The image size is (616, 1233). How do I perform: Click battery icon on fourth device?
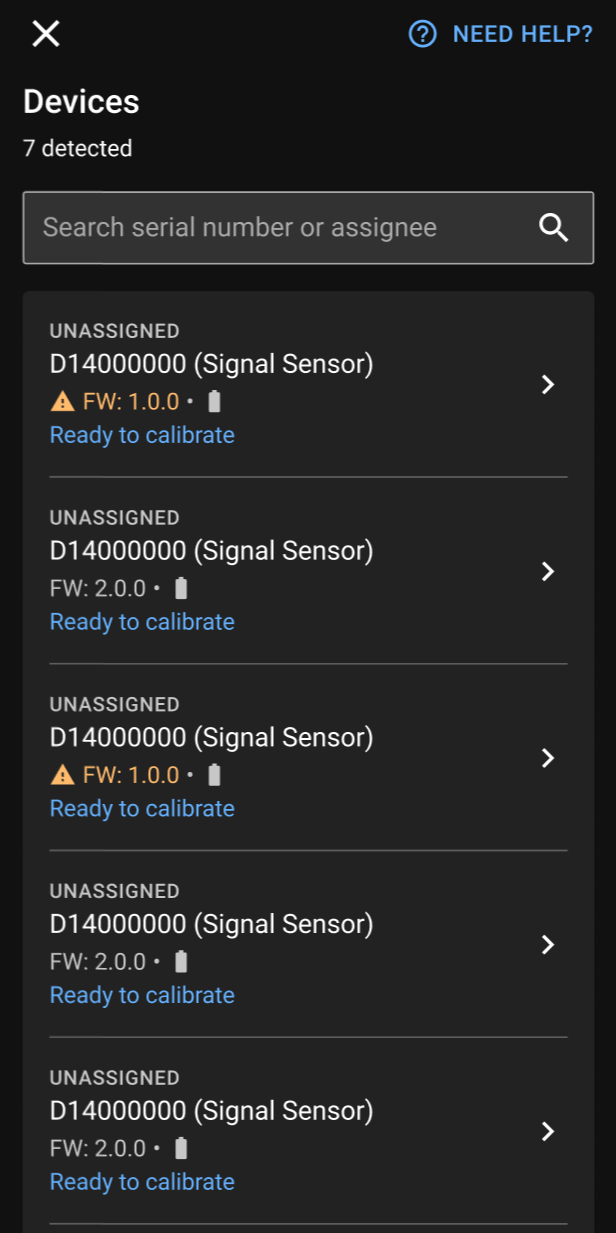tap(181, 962)
